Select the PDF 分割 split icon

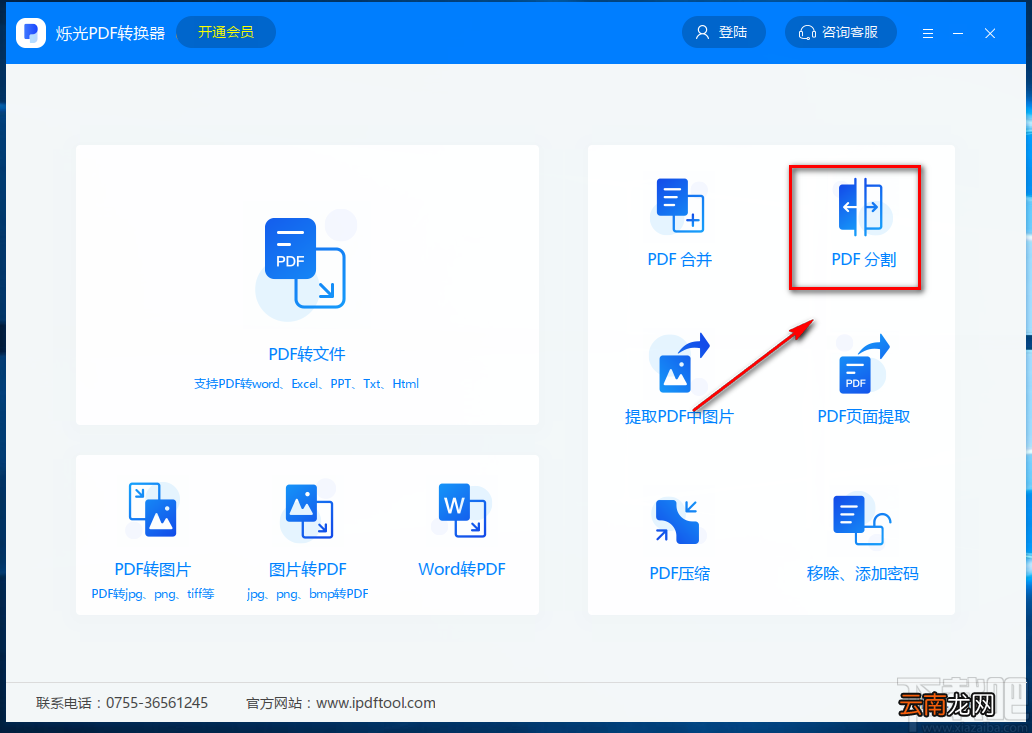click(862, 207)
